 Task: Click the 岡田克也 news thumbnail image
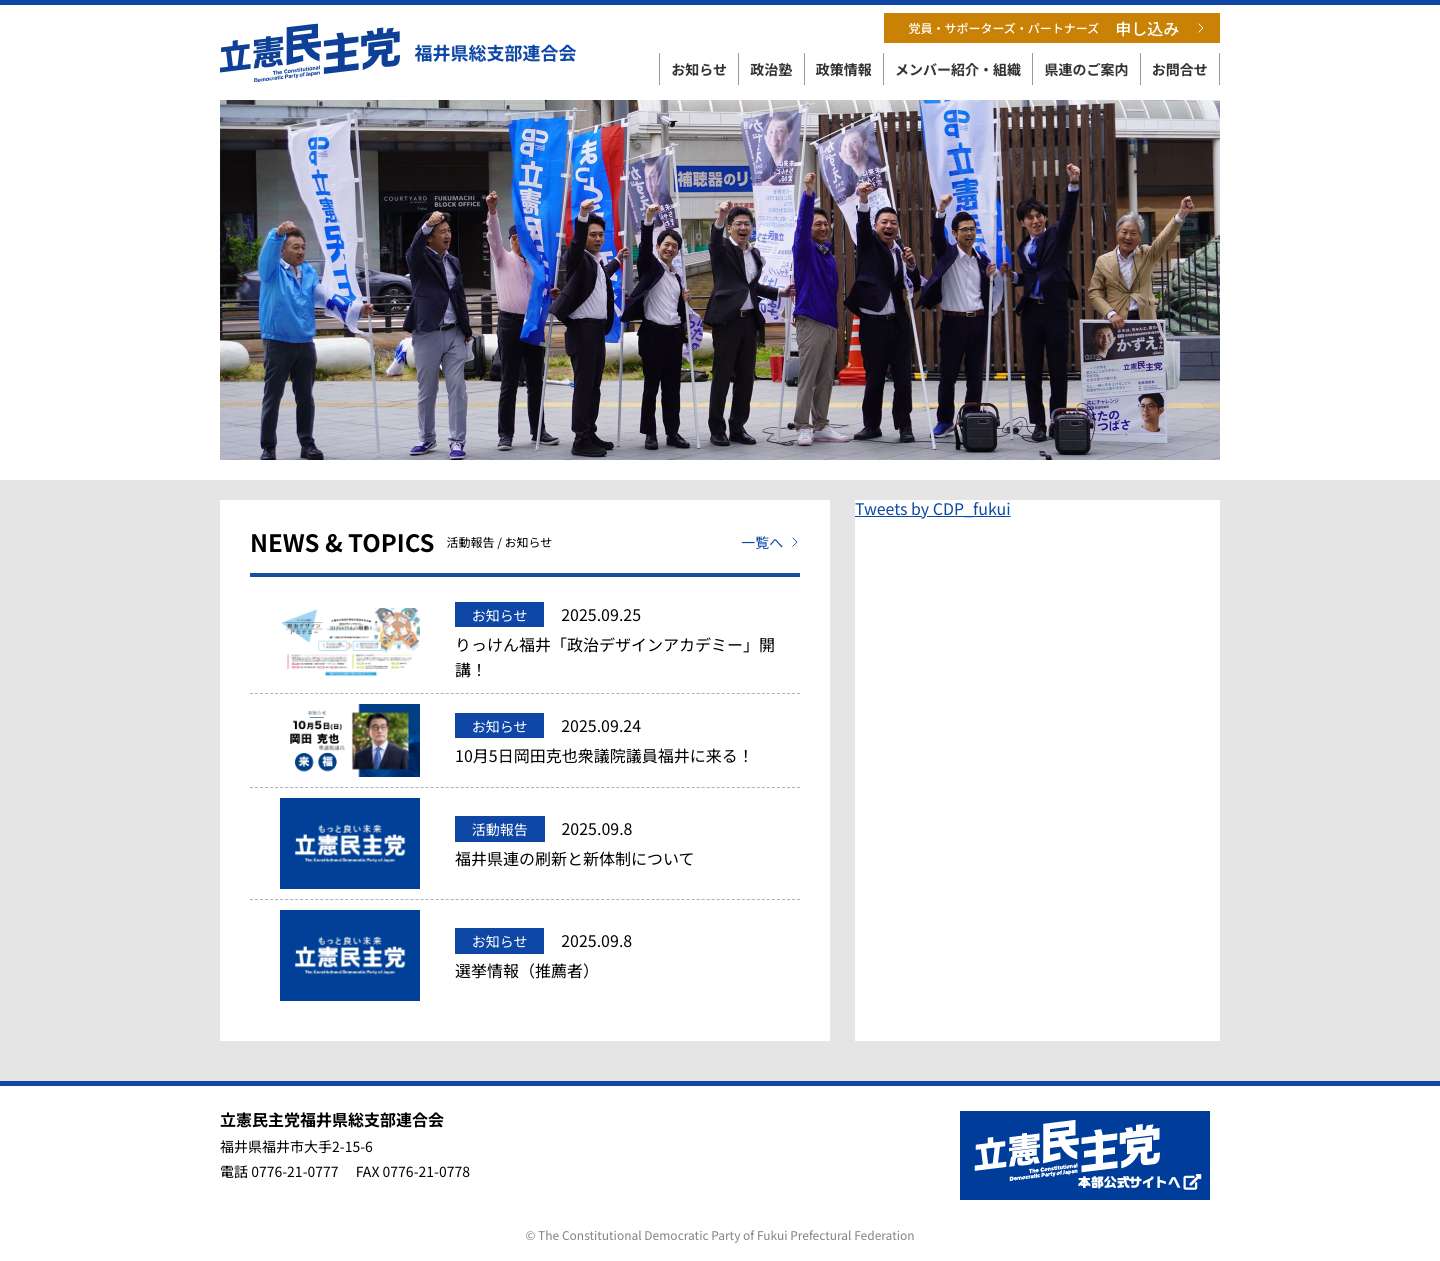pyautogui.click(x=349, y=741)
